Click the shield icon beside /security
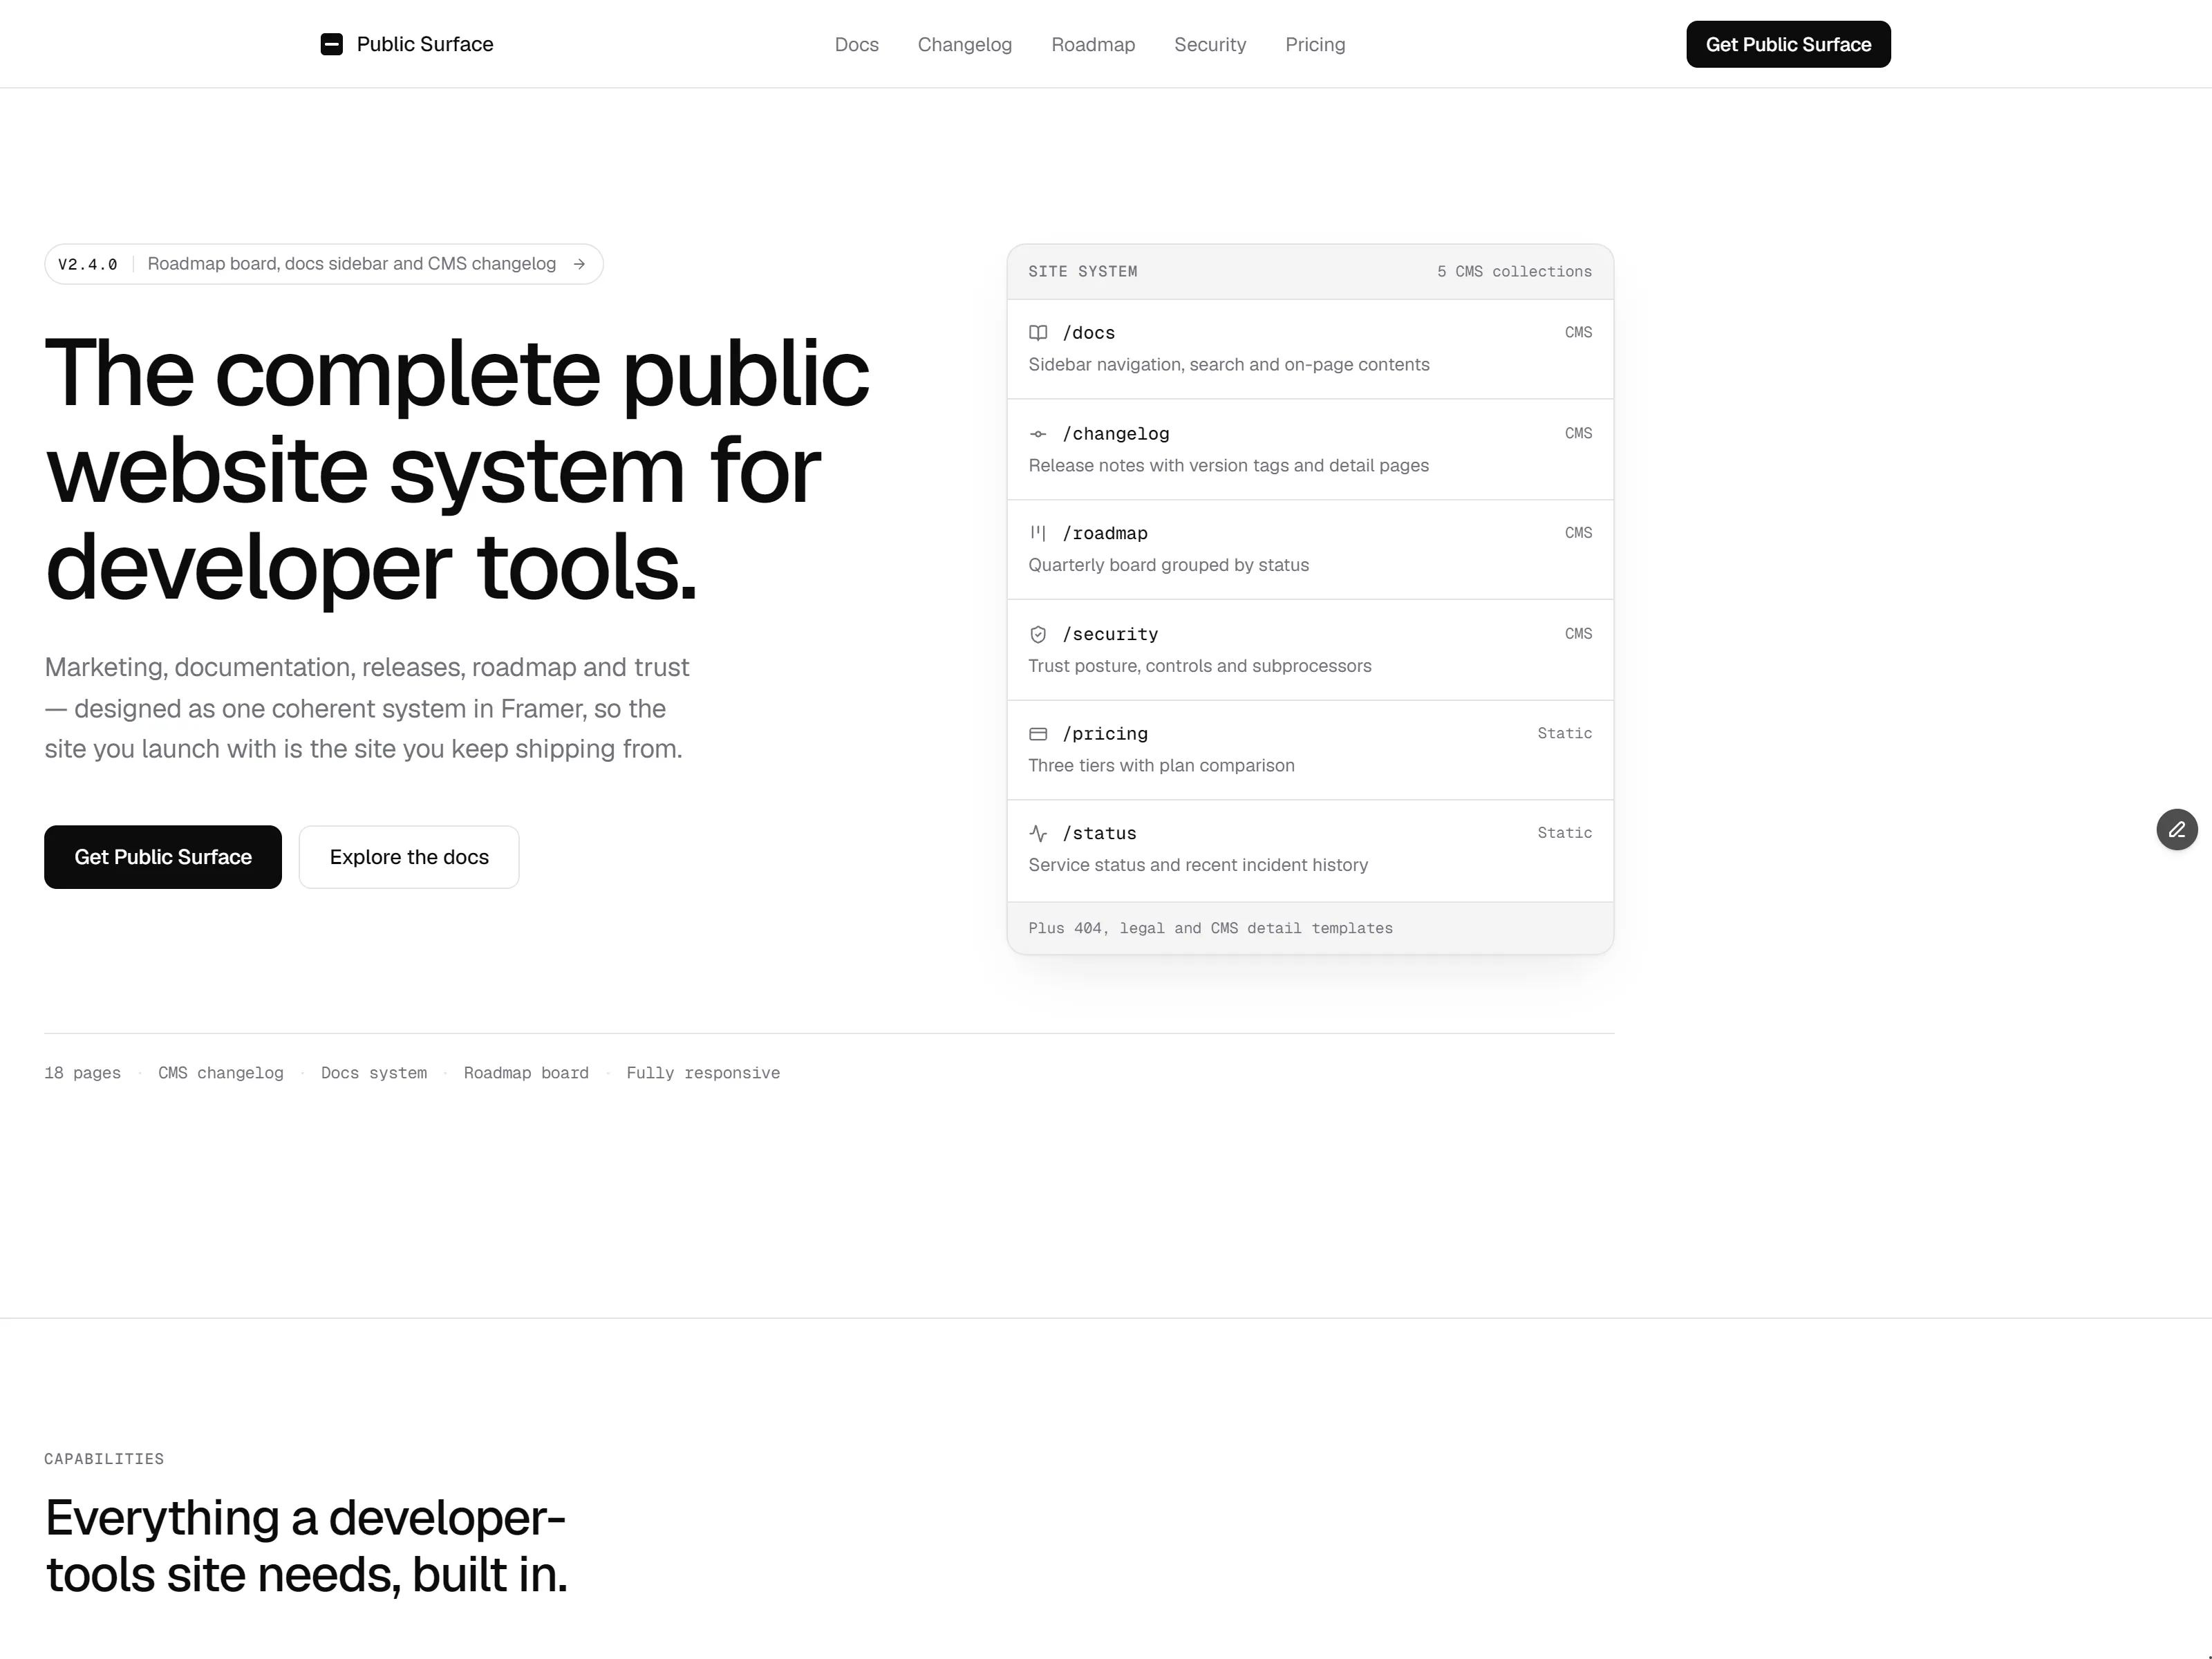2212x1659 pixels. pyautogui.click(x=1038, y=634)
